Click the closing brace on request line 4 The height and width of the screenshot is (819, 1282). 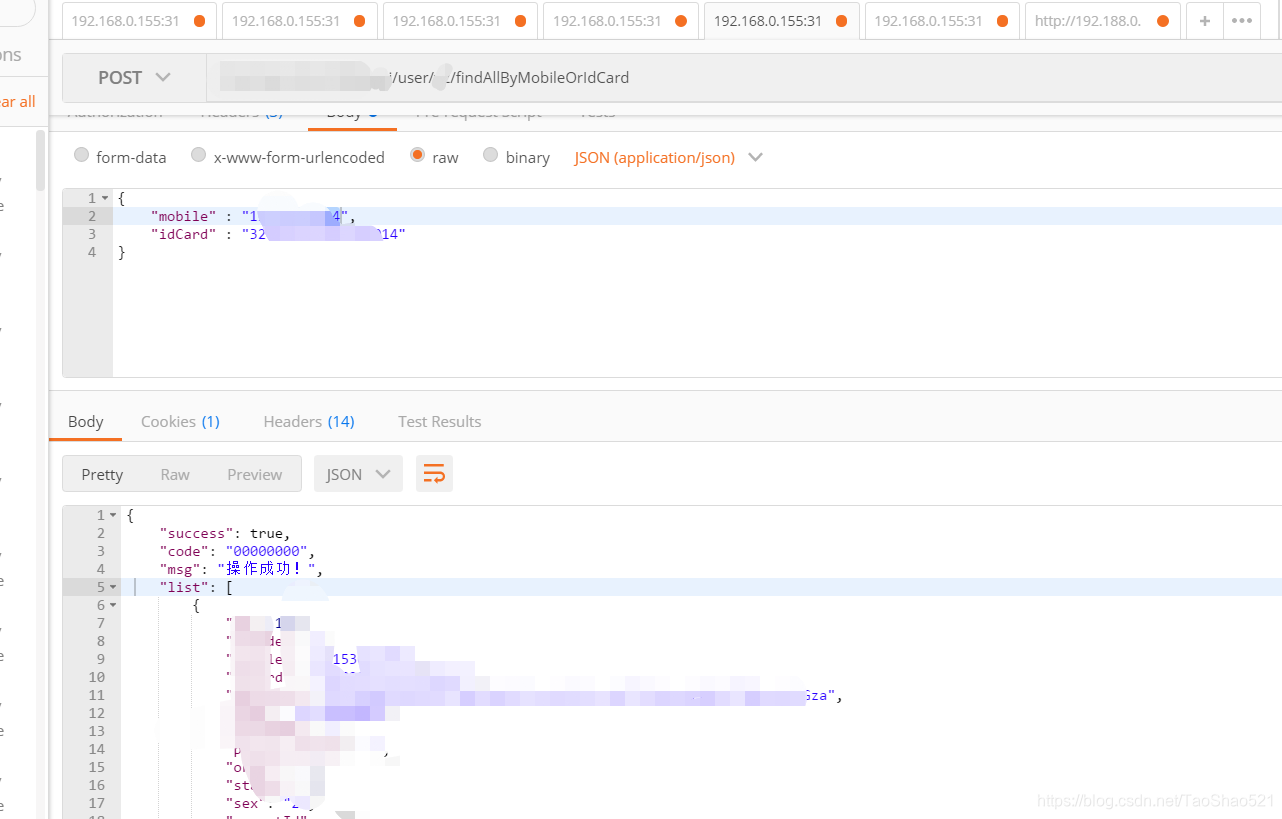point(122,252)
